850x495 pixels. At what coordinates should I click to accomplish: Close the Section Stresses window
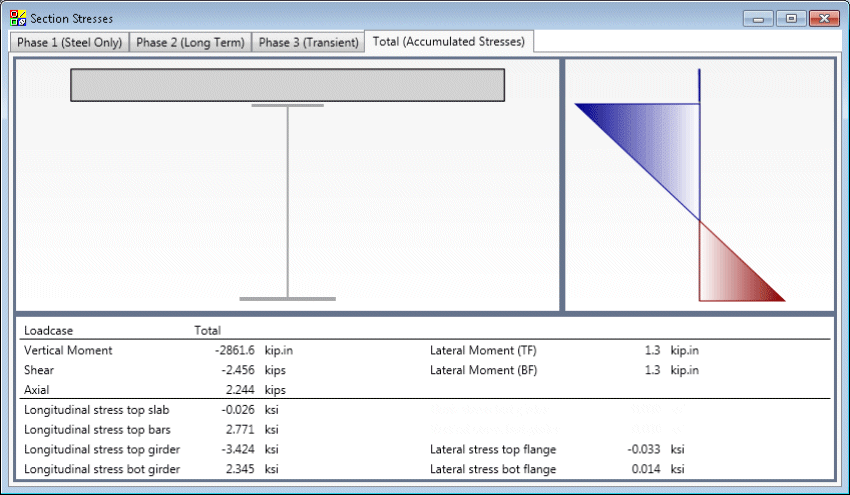[x=823, y=18]
